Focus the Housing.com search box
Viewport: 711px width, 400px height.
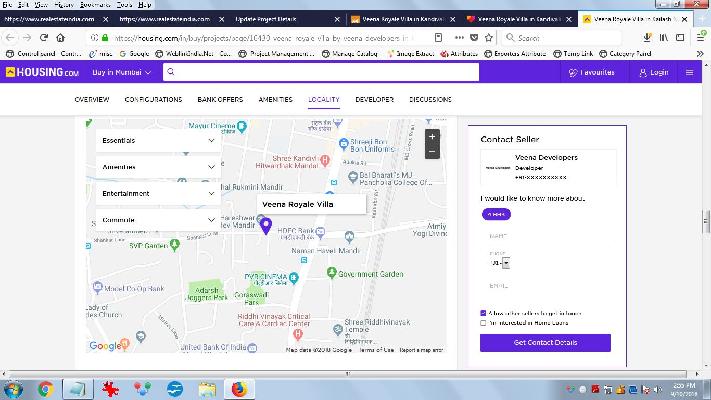pyautogui.click(x=321, y=72)
